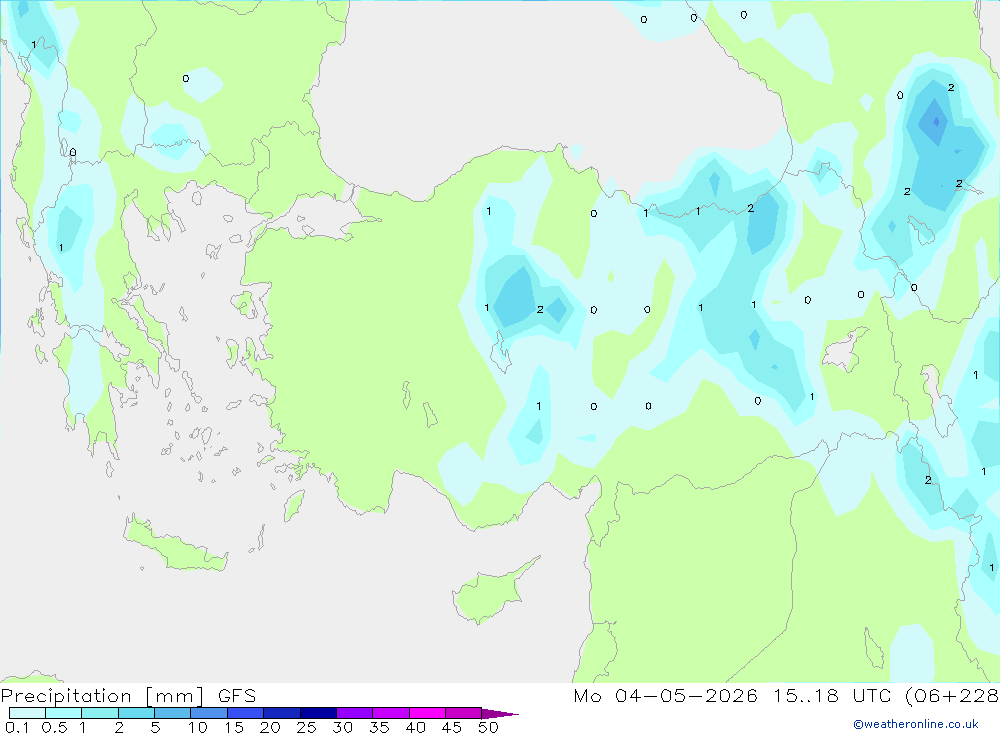Click the '45' legend scale label
Screen dimensions: 1000x733
pos(452,727)
